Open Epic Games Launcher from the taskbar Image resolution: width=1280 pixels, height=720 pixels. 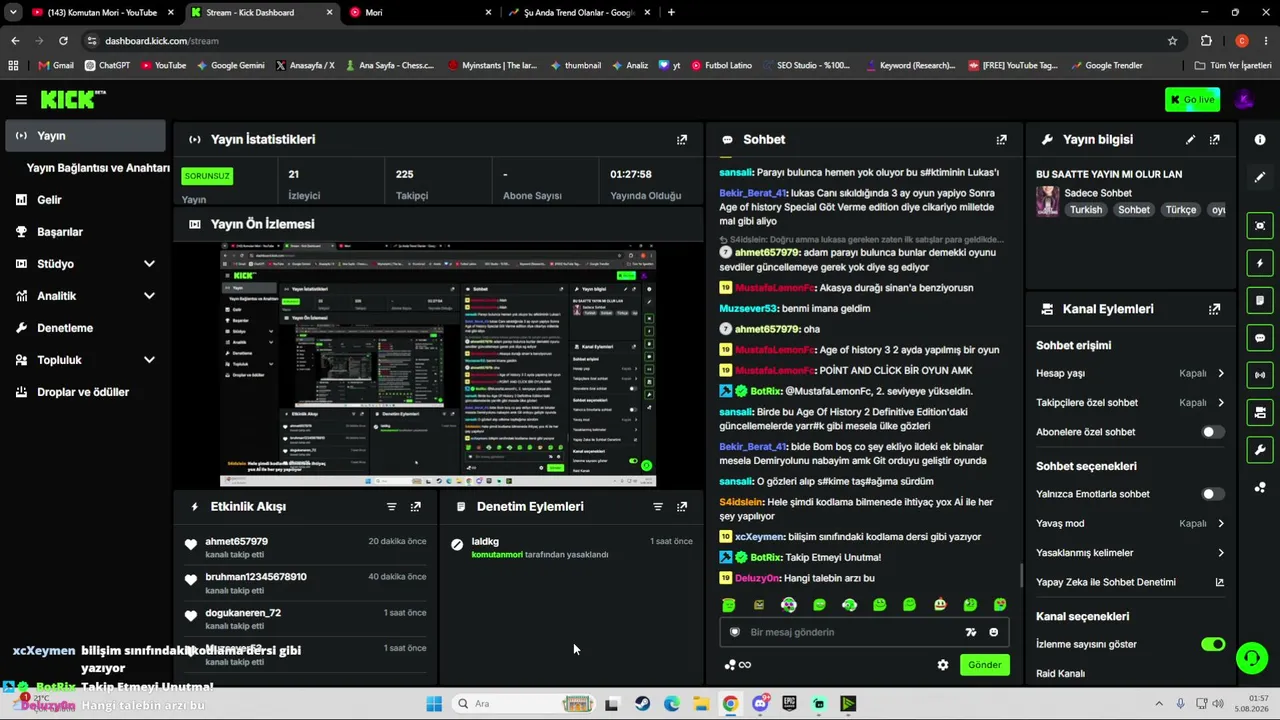click(x=789, y=704)
